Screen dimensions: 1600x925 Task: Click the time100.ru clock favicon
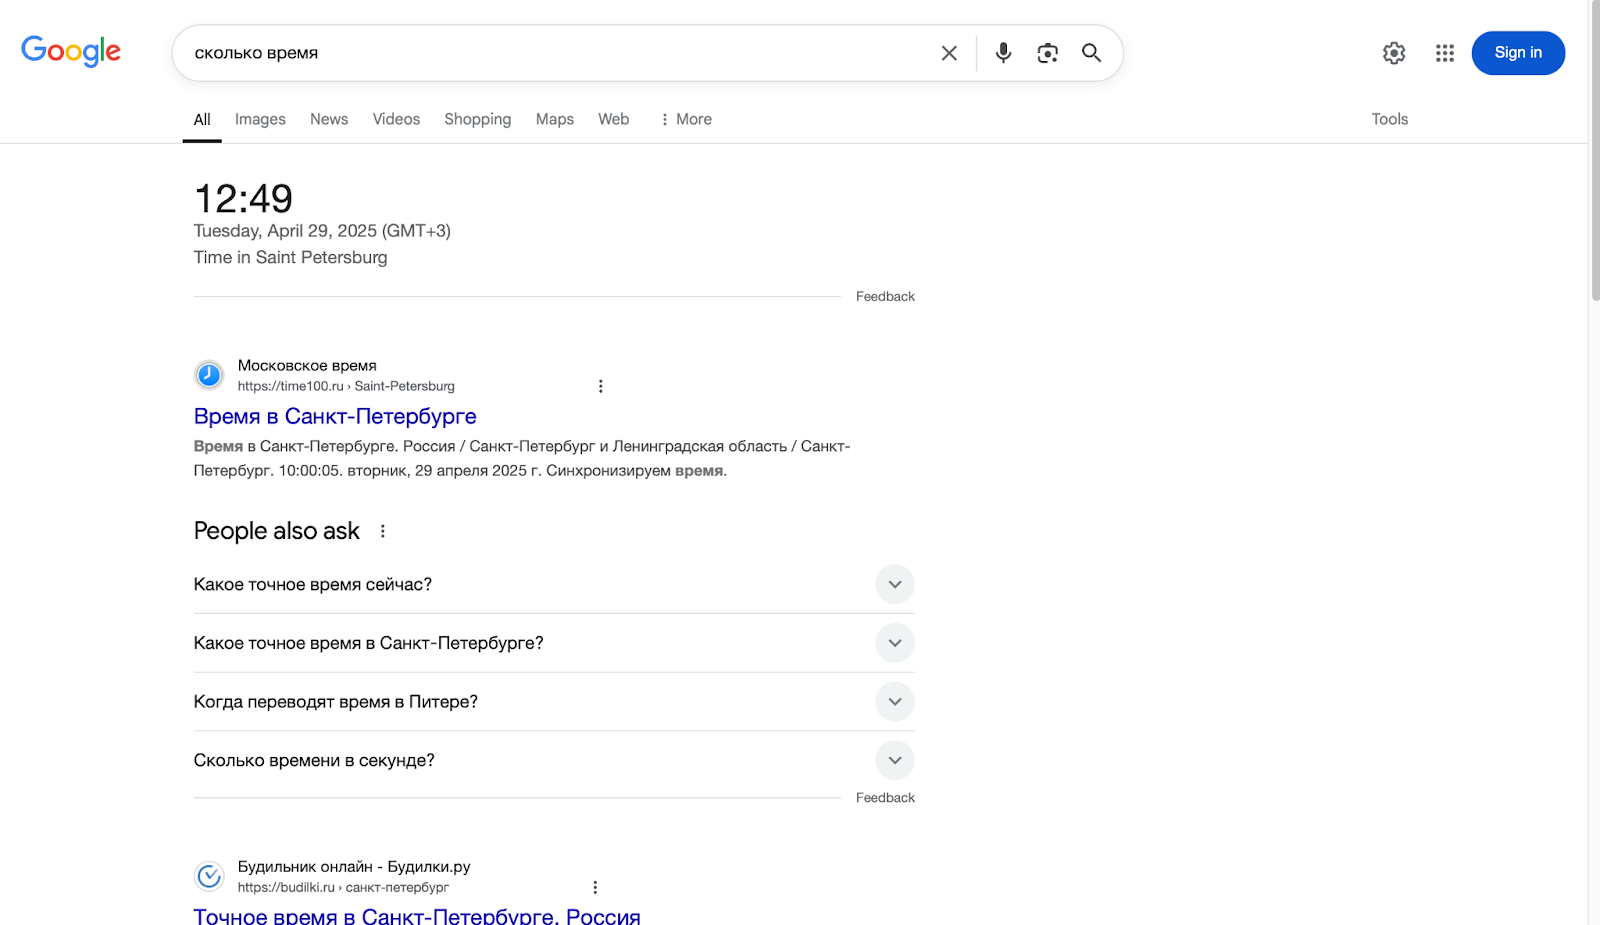[208, 375]
